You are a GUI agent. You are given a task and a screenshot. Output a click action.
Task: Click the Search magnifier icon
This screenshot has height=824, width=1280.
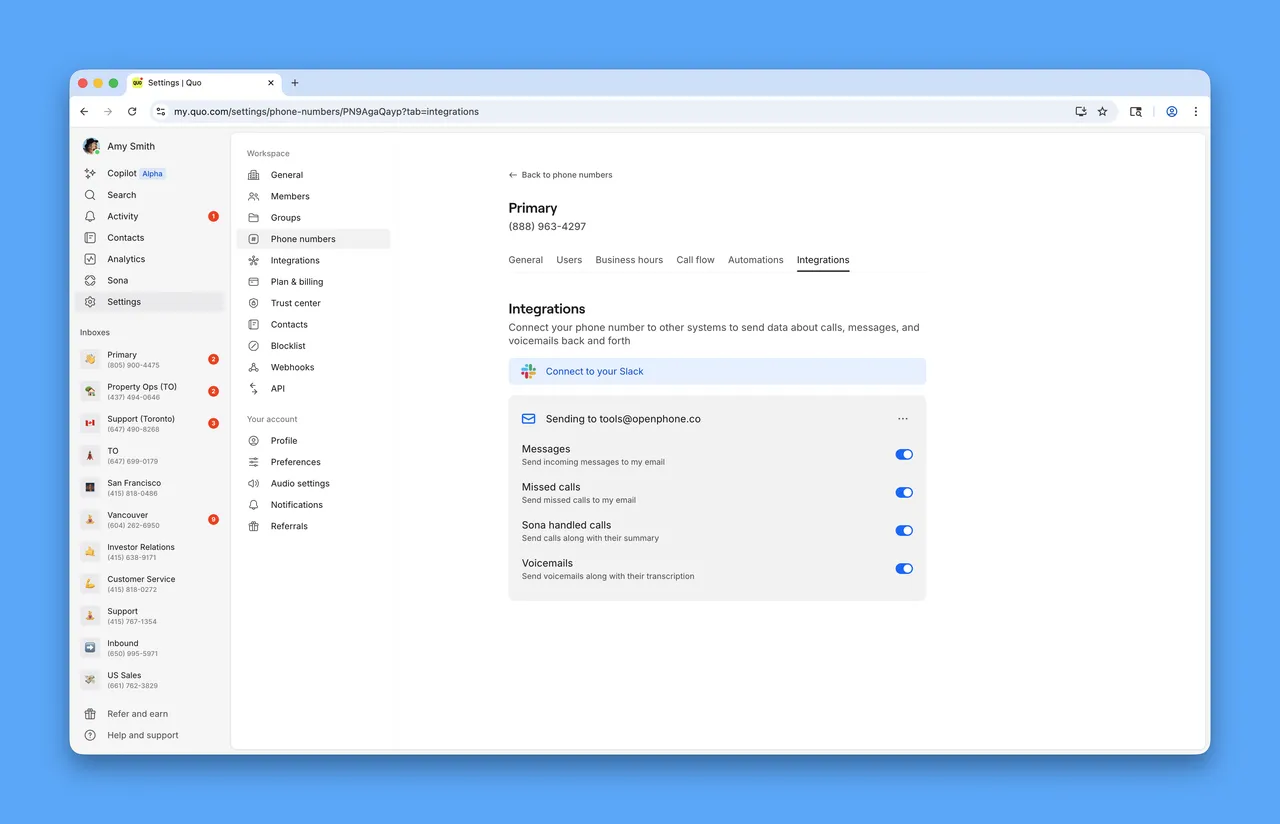pyautogui.click(x=90, y=195)
